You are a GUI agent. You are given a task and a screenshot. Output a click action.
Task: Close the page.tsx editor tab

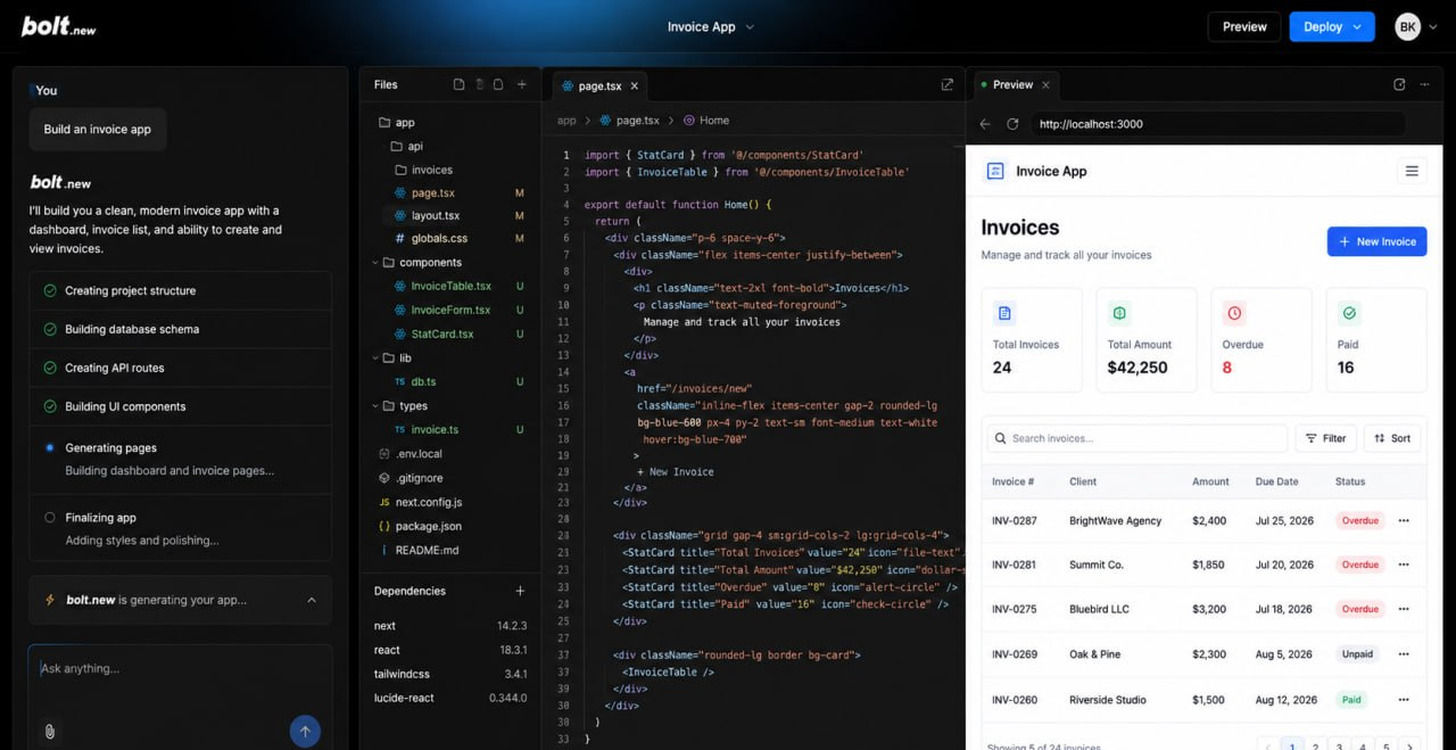pyautogui.click(x=635, y=86)
